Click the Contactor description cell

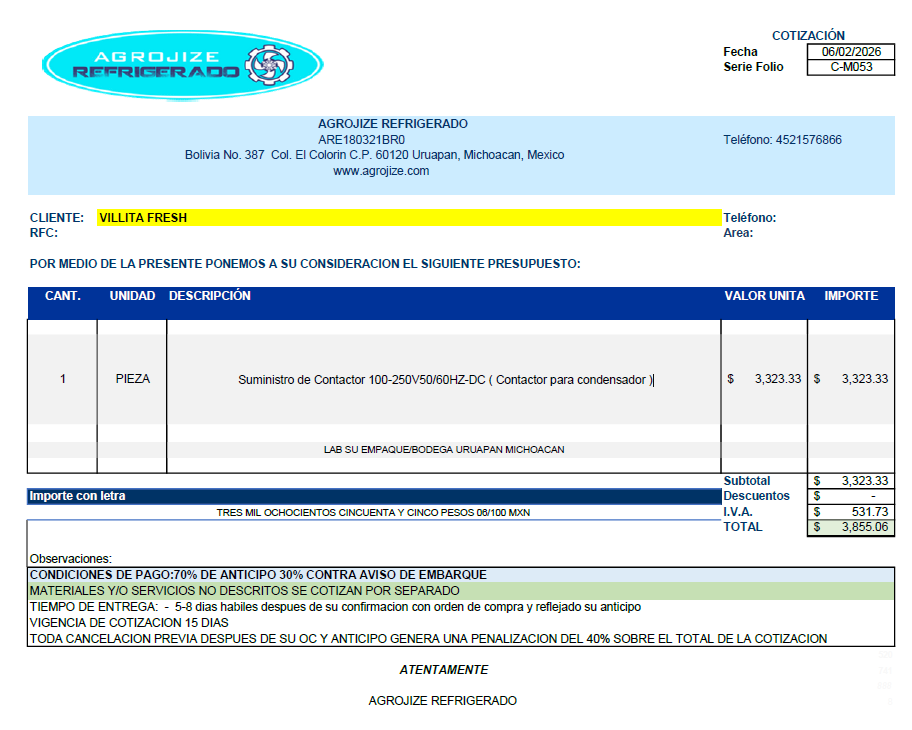tap(445, 380)
